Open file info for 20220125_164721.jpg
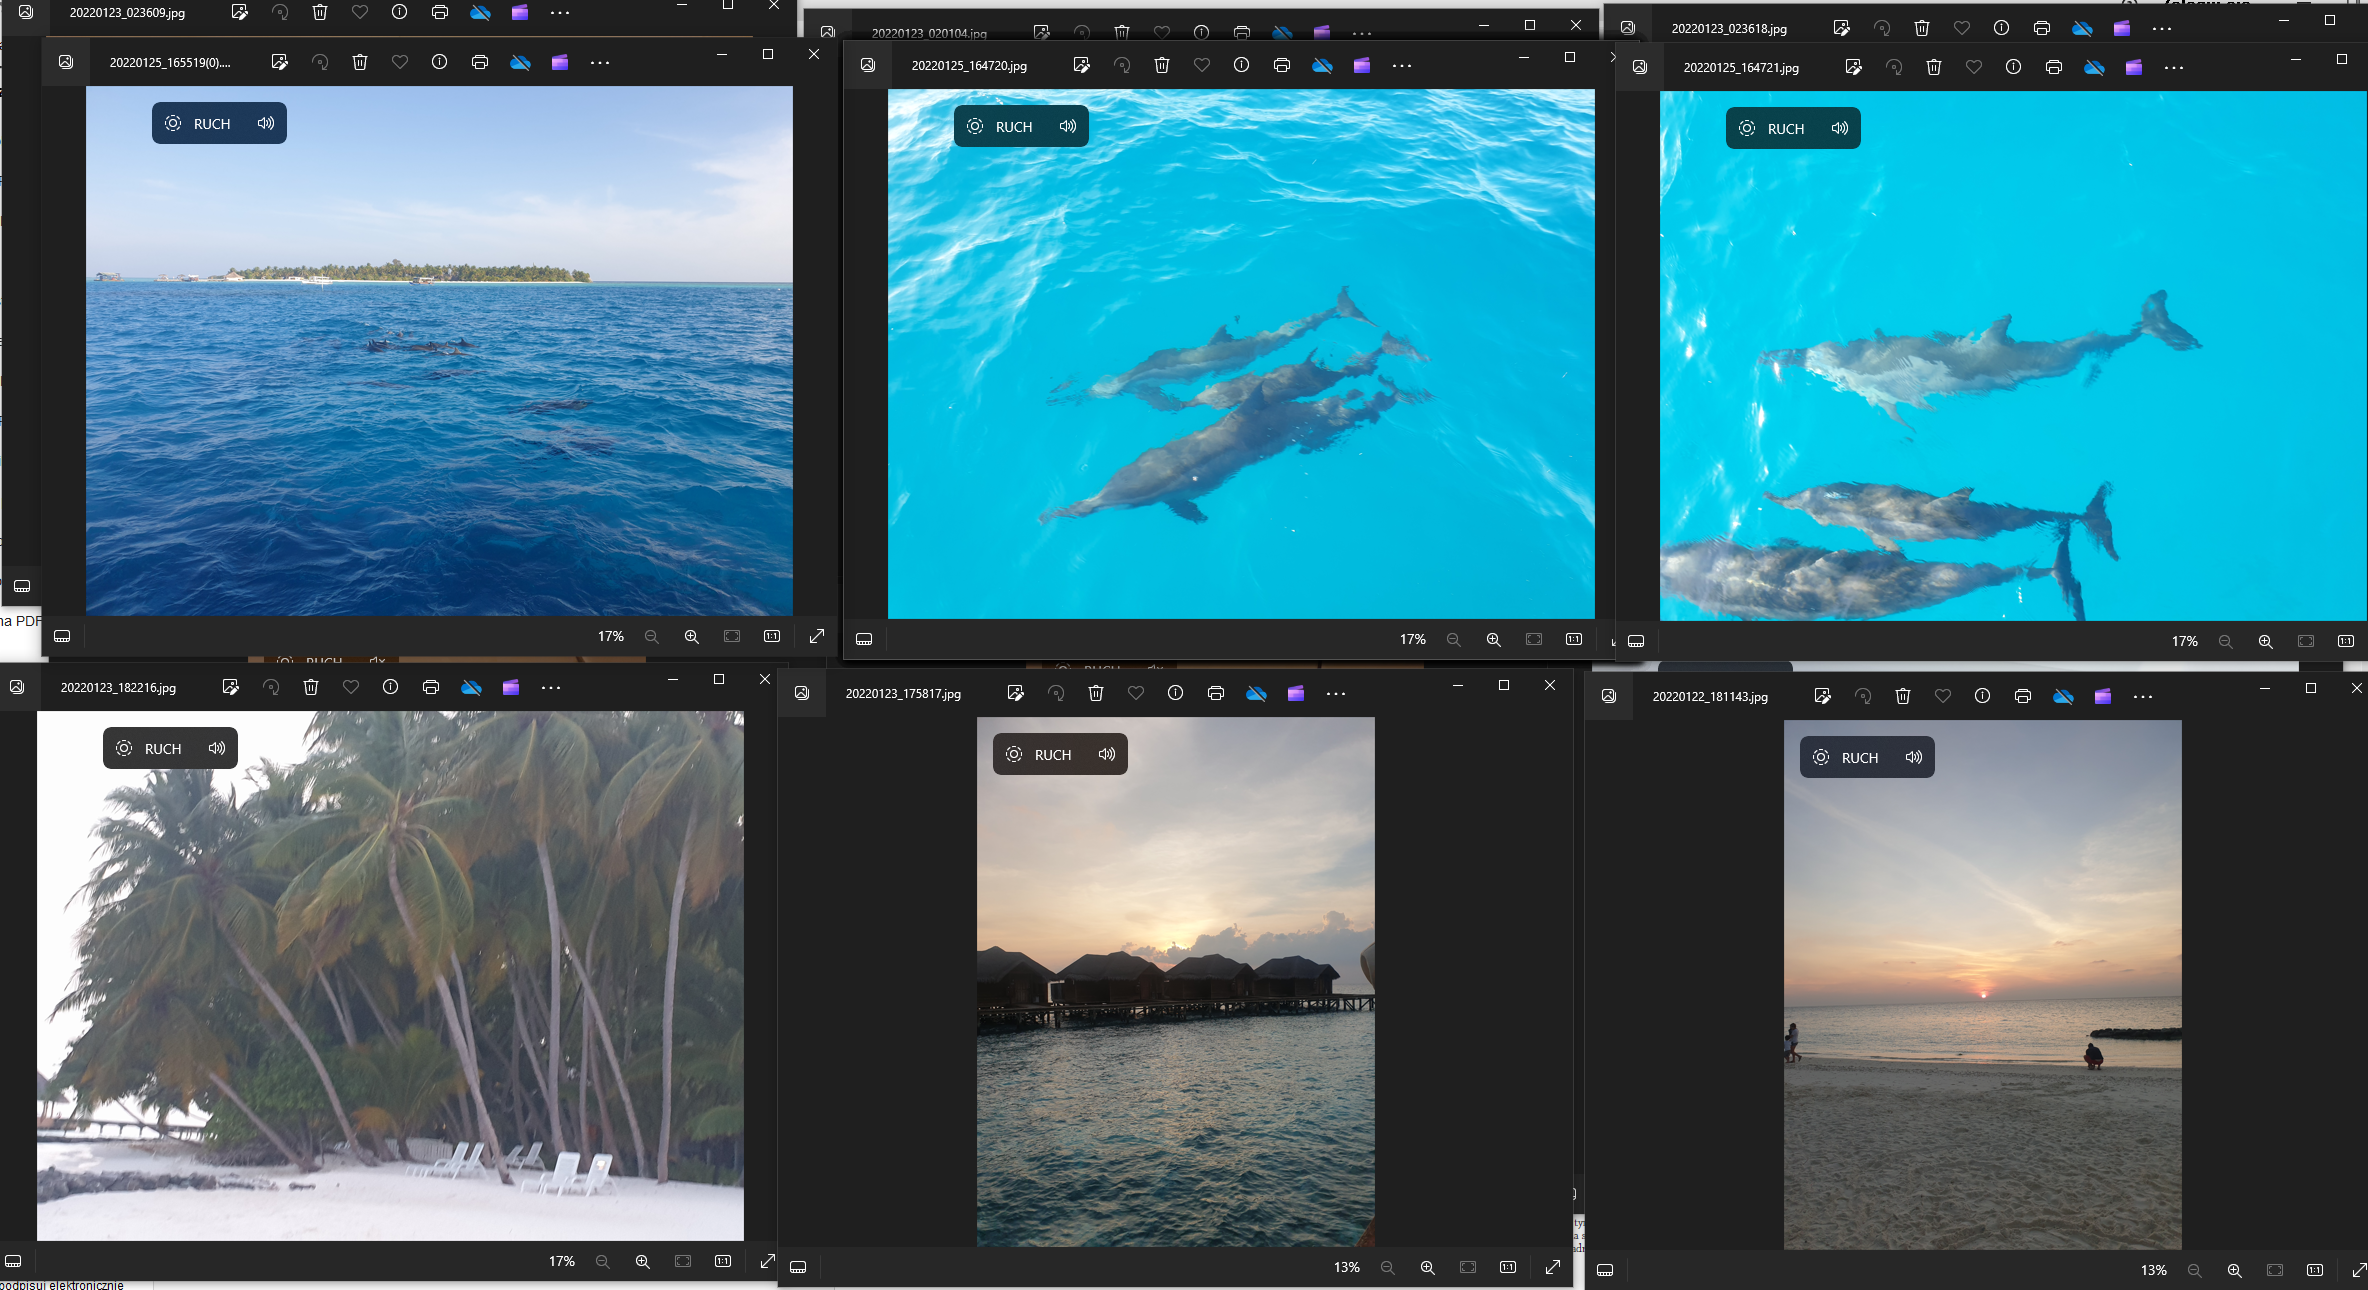 coord(2013,67)
